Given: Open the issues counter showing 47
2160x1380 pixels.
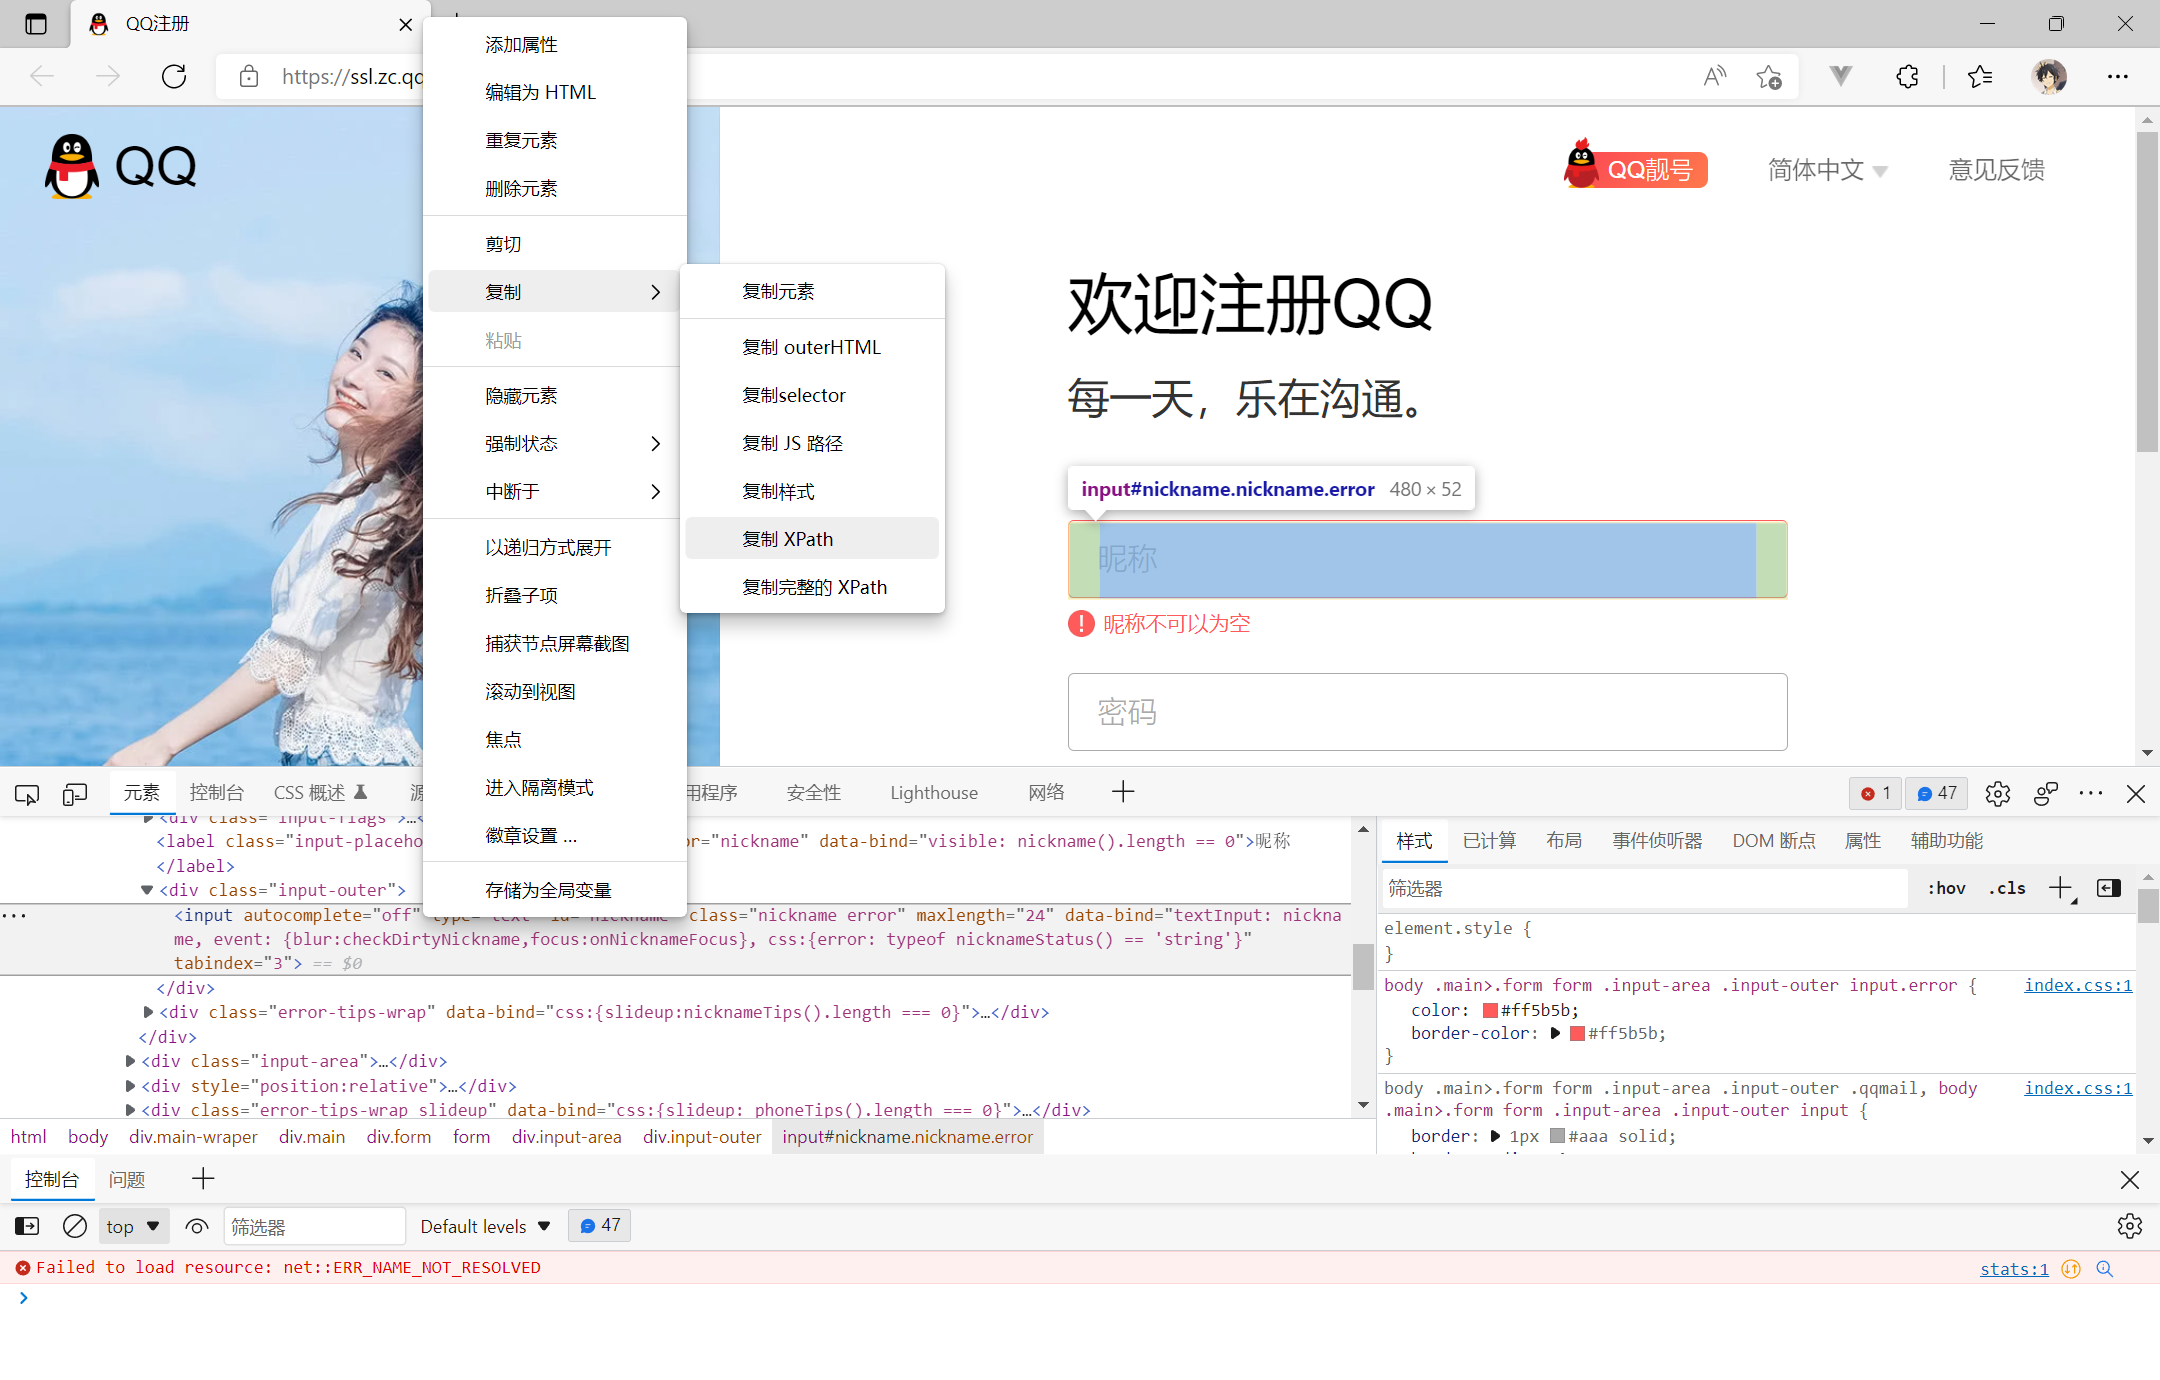Looking at the screenshot, I should (x=1936, y=793).
